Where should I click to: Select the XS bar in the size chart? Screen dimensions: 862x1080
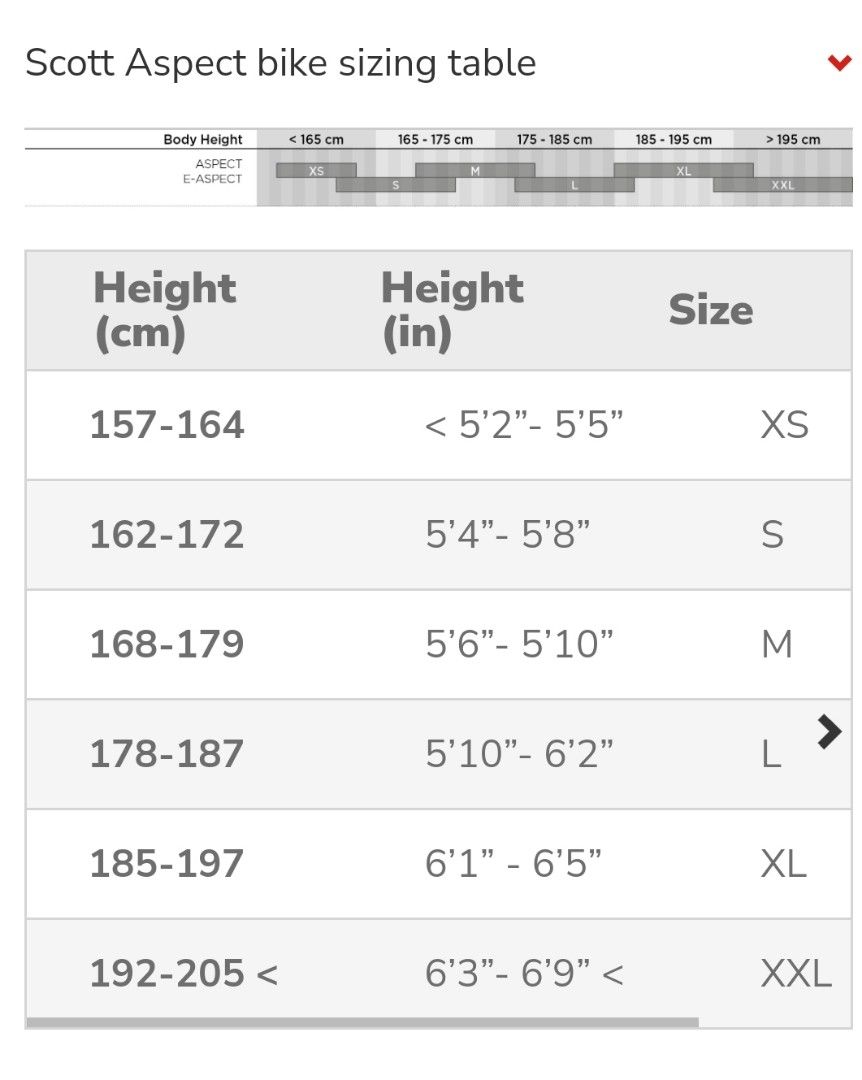tap(316, 170)
